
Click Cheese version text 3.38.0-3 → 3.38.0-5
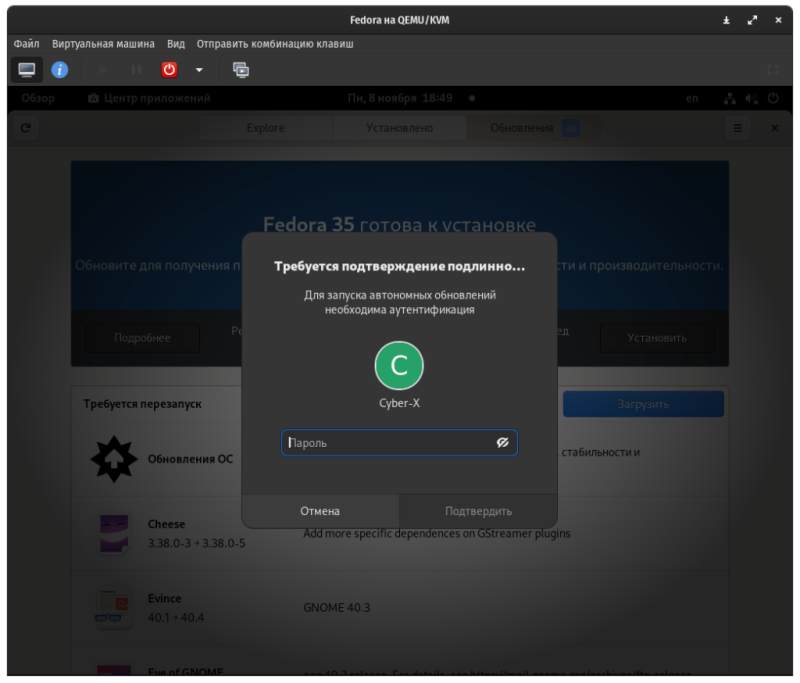[196, 543]
